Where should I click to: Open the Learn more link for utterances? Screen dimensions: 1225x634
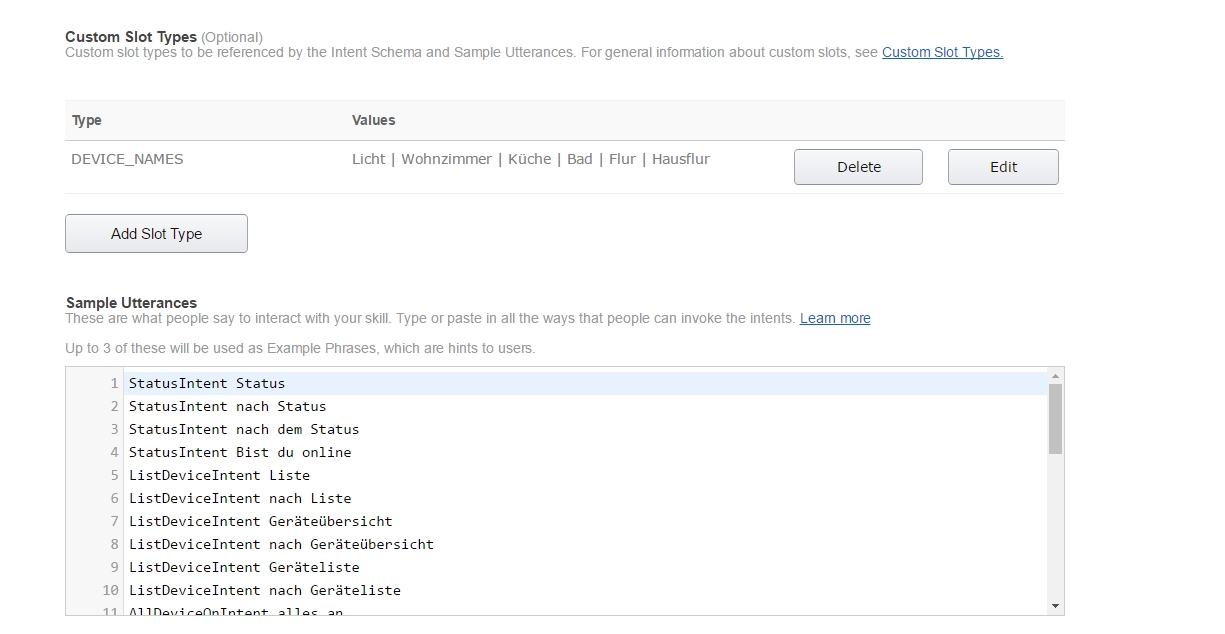tap(835, 318)
